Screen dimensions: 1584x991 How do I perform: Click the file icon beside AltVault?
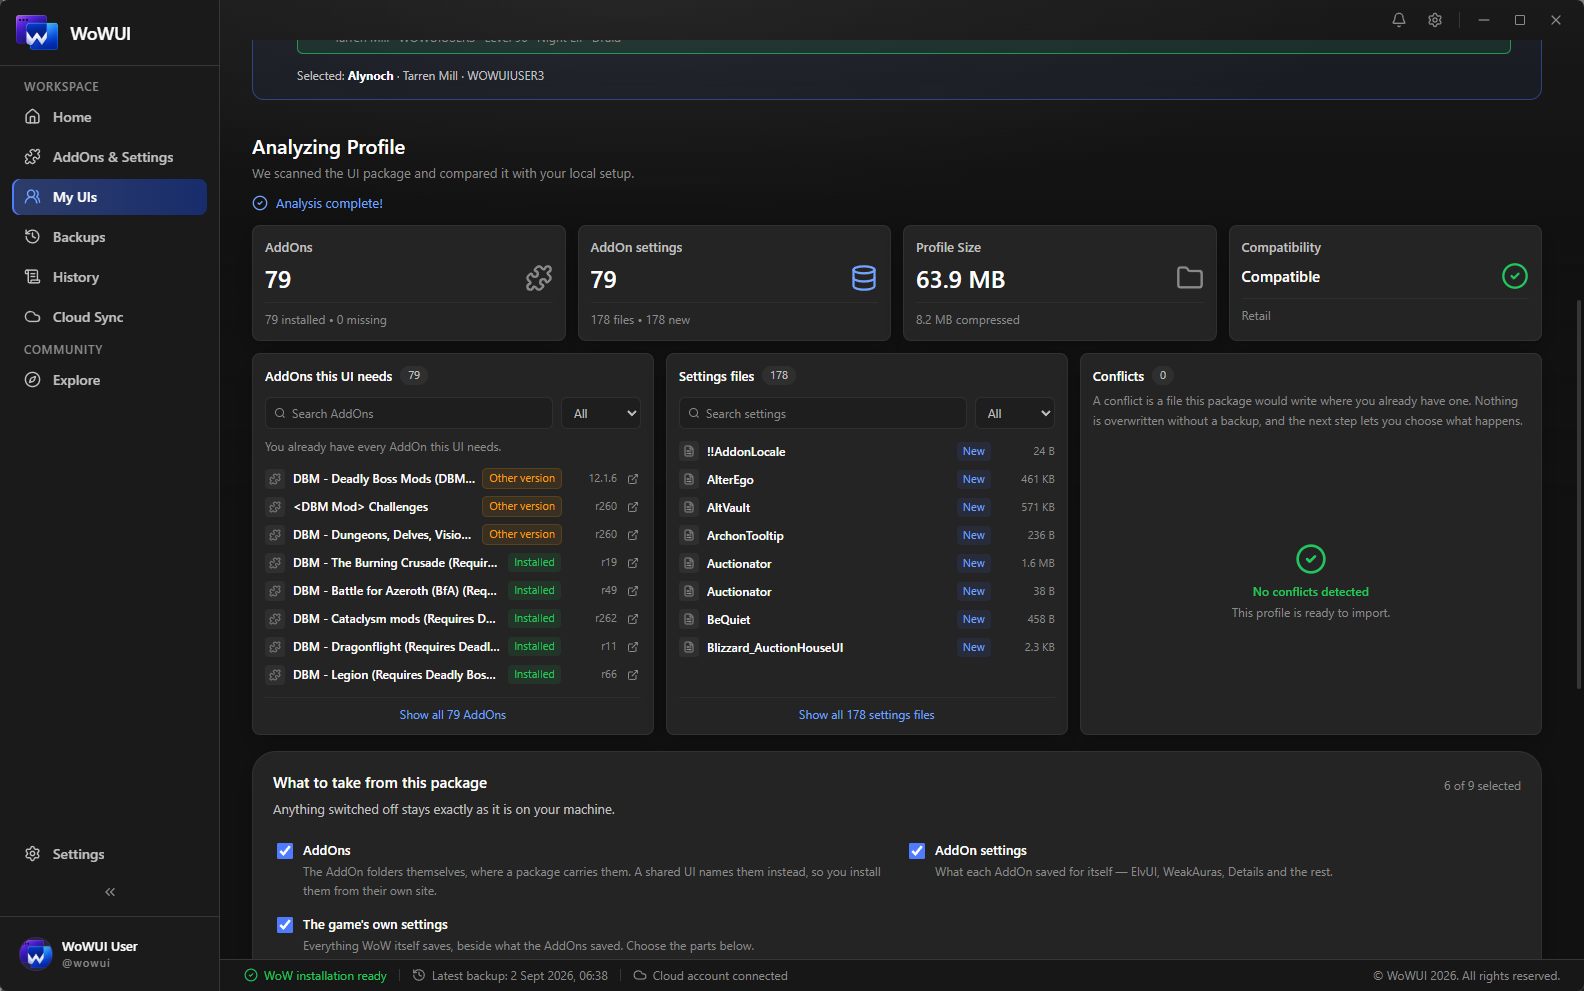tap(689, 507)
